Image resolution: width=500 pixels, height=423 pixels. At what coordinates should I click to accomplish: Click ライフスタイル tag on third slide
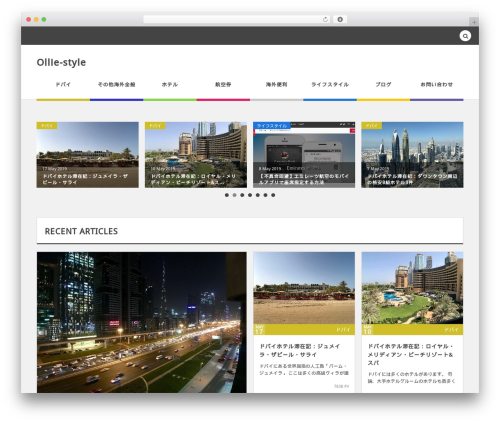[272, 126]
